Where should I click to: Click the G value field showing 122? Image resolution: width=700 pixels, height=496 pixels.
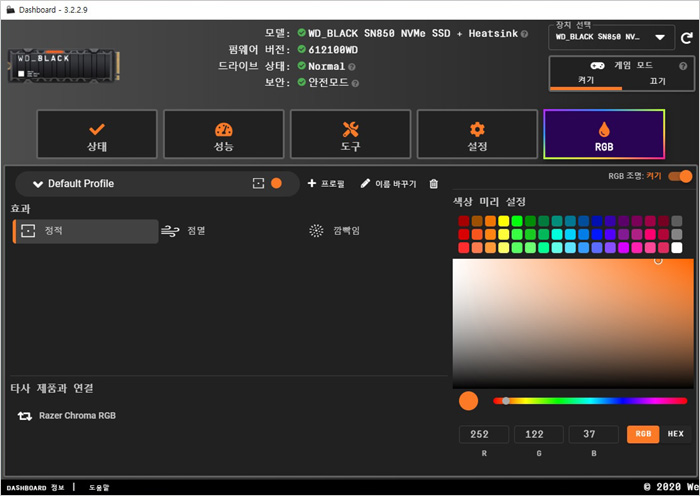point(539,434)
